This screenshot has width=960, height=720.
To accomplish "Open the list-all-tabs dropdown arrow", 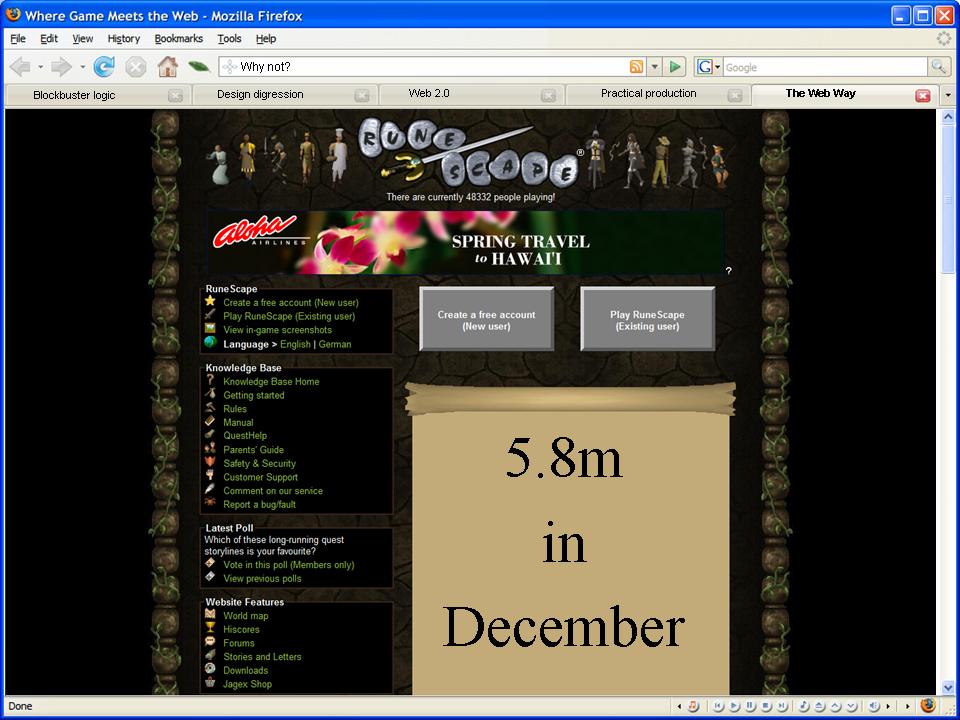I will [948, 95].
